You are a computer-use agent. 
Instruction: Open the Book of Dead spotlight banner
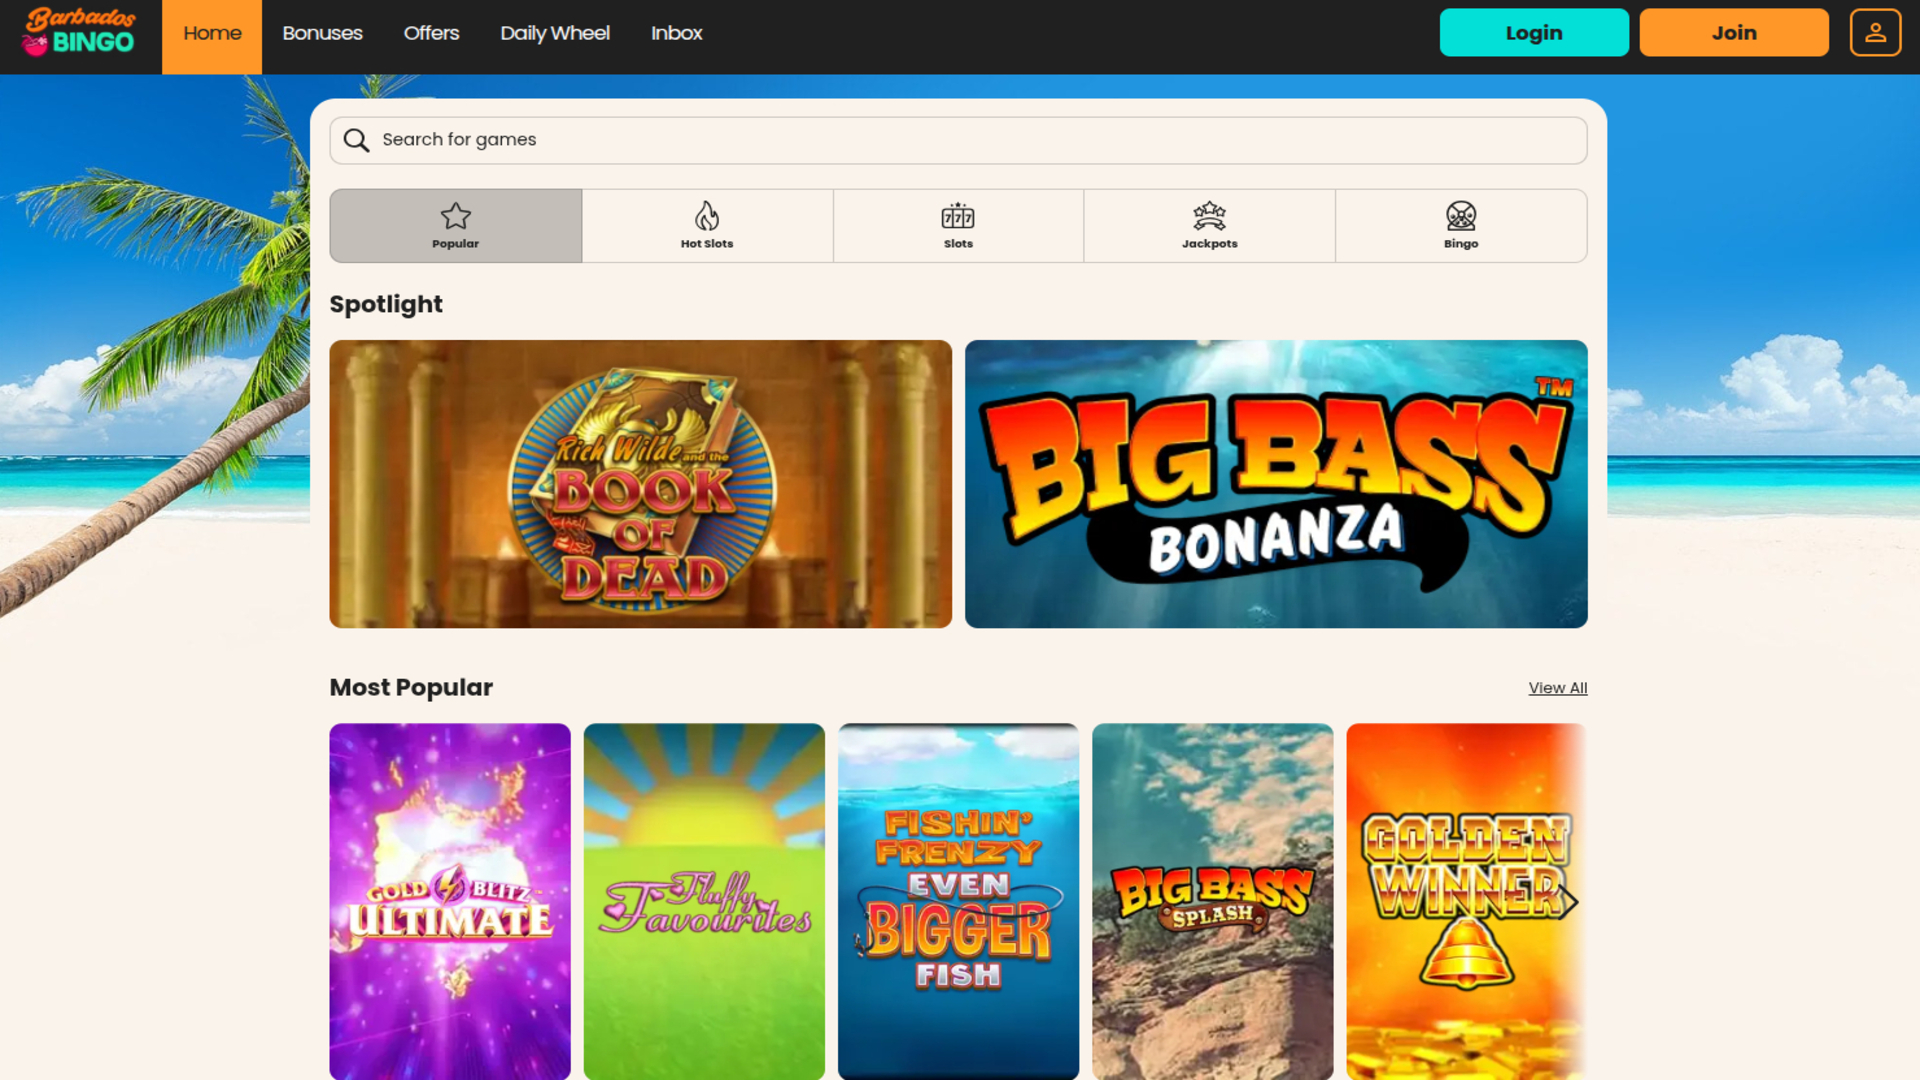coord(640,484)
